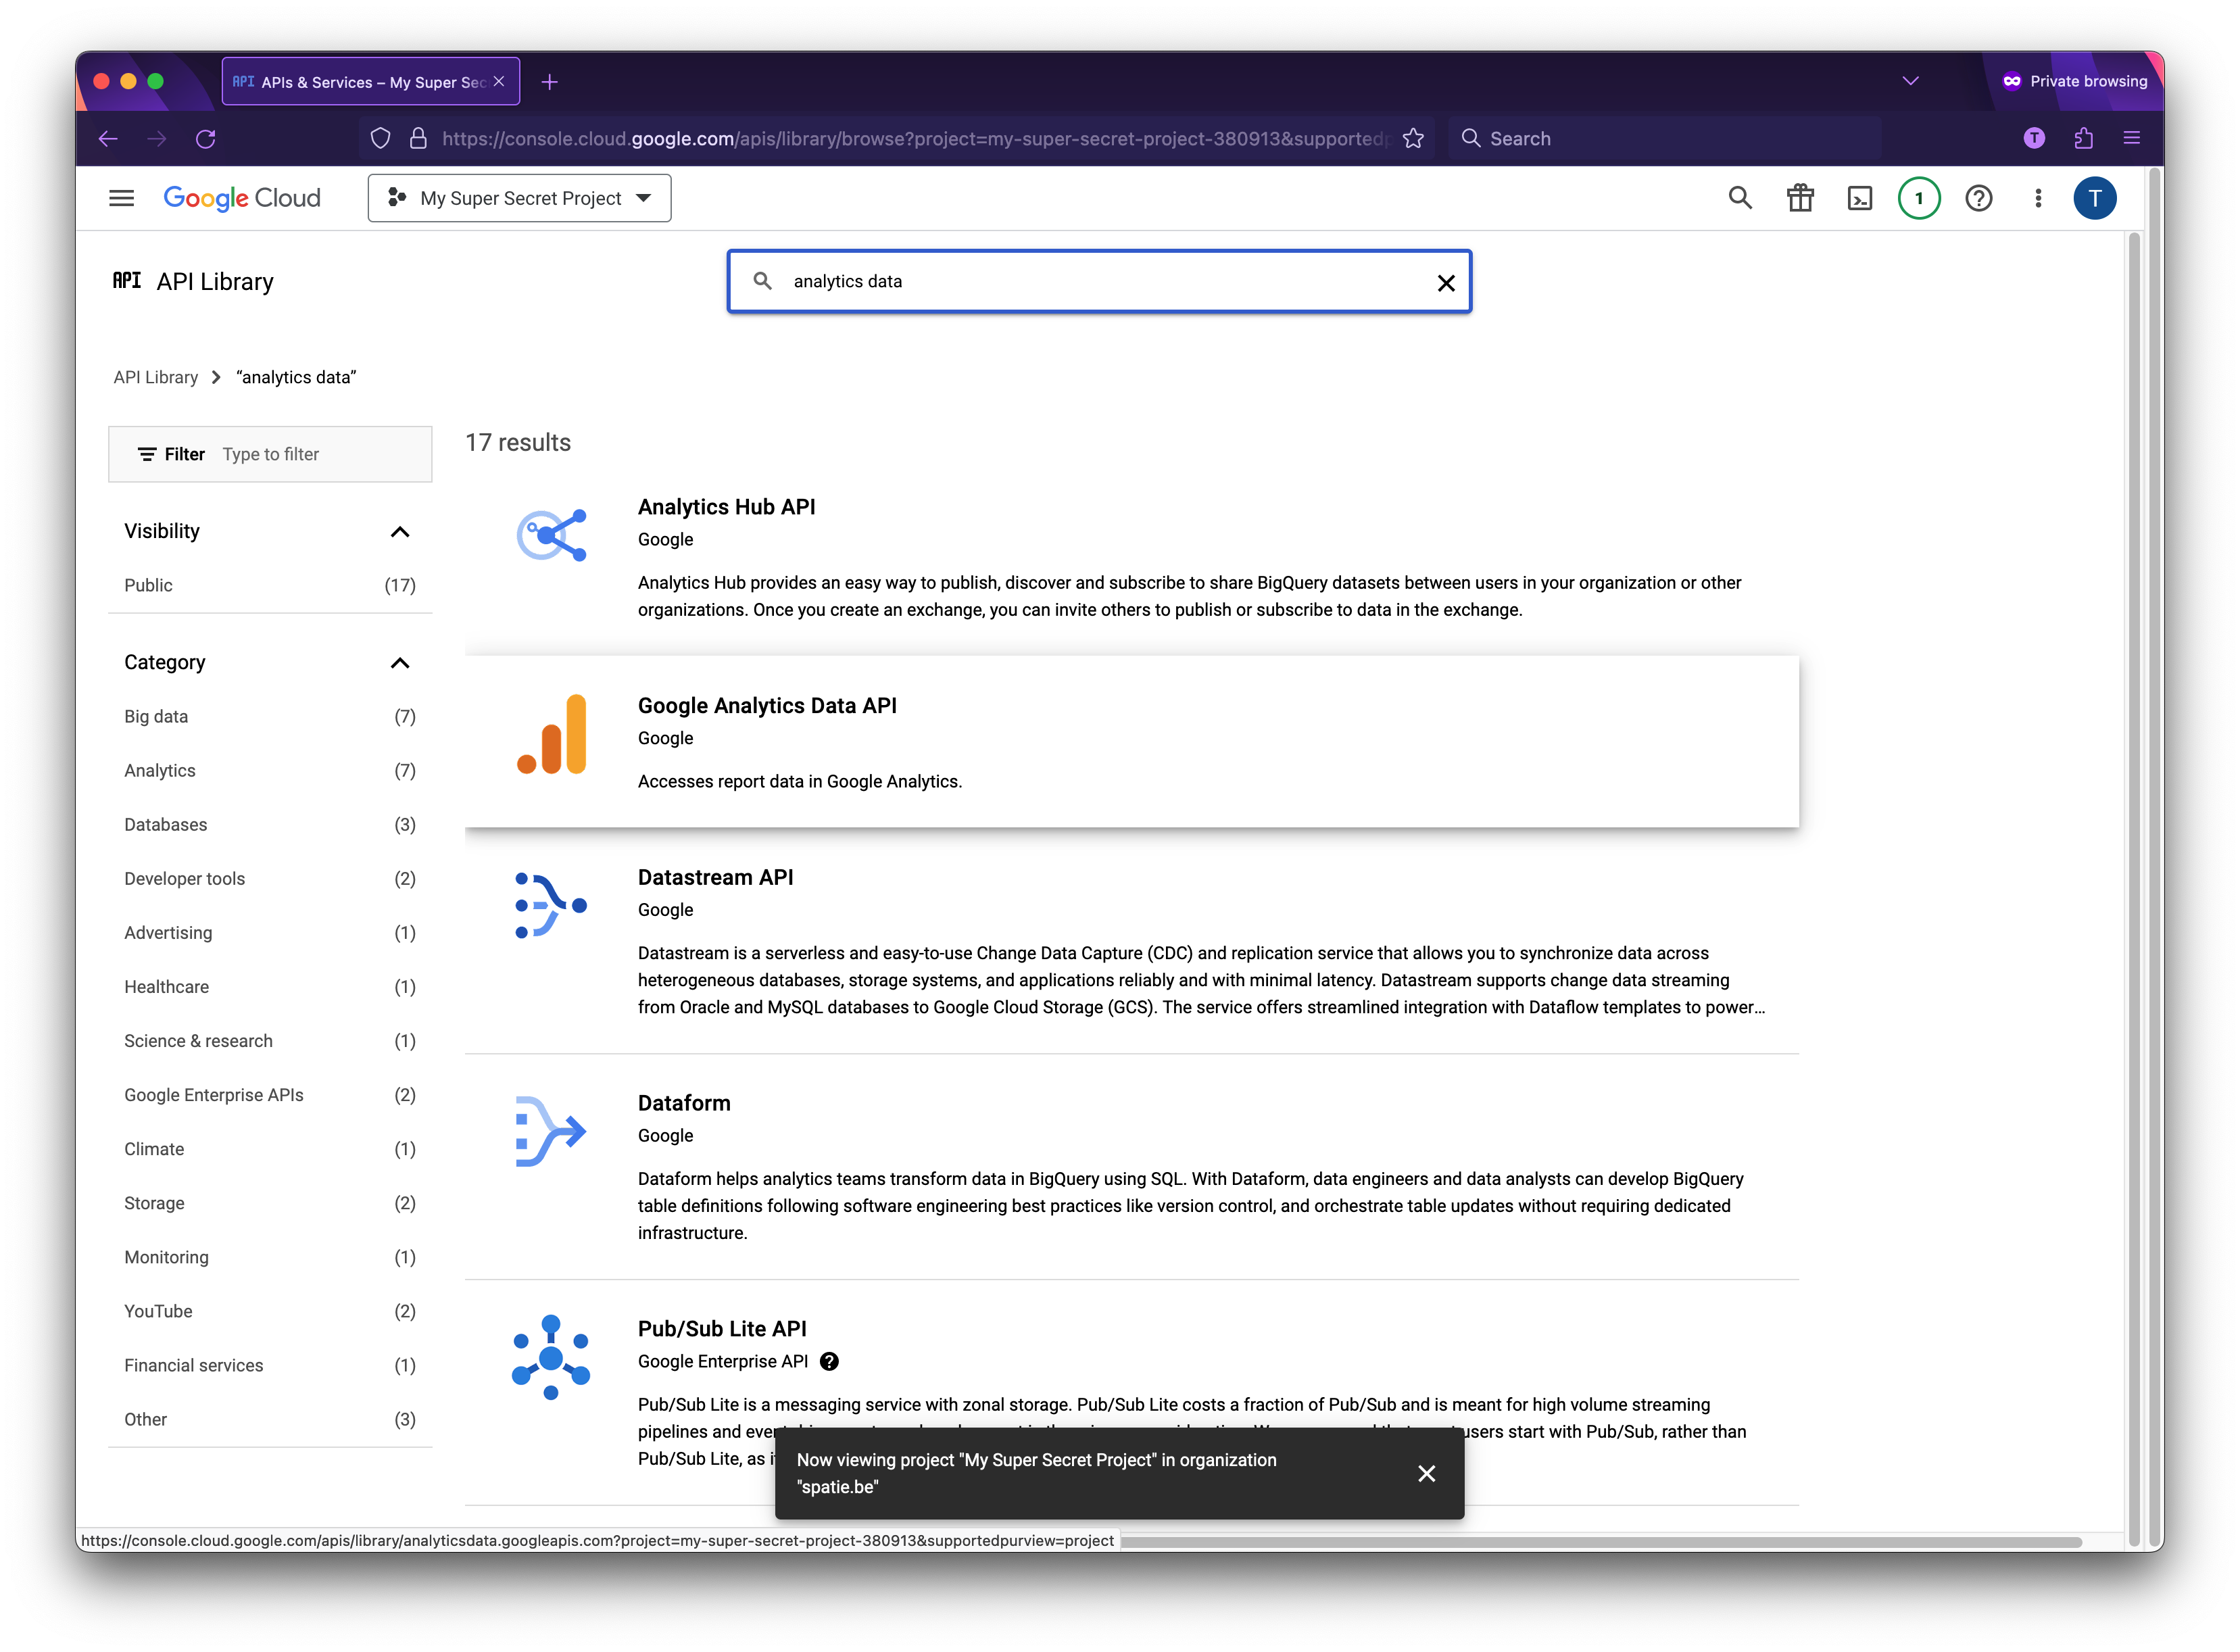Viewport: 2240px width, 1652px height.
Task: Open the account avatar labeled T
Action: pos(2096,198)
